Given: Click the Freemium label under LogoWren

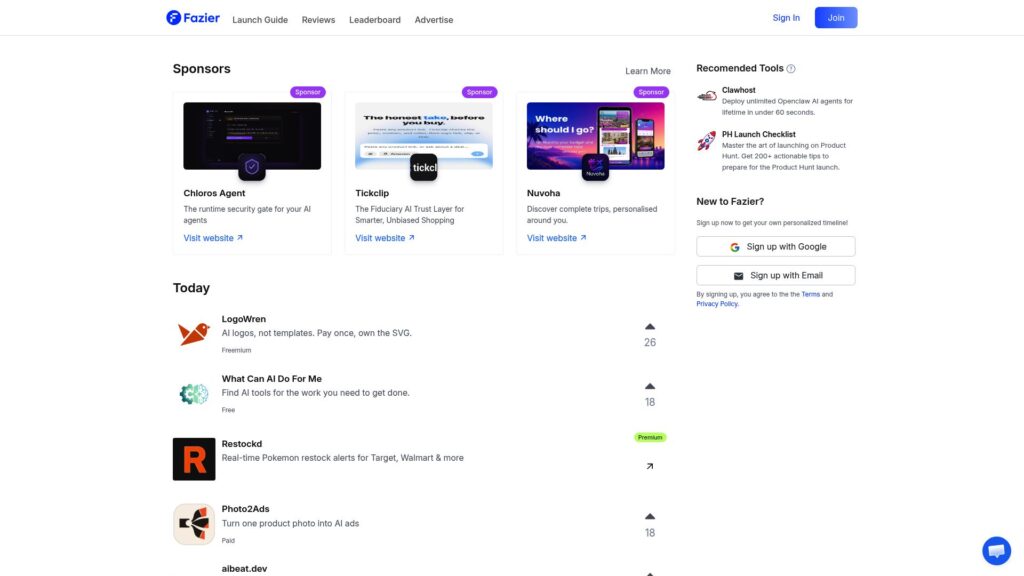Looking at the screenshot, I should tap(236, 350).
